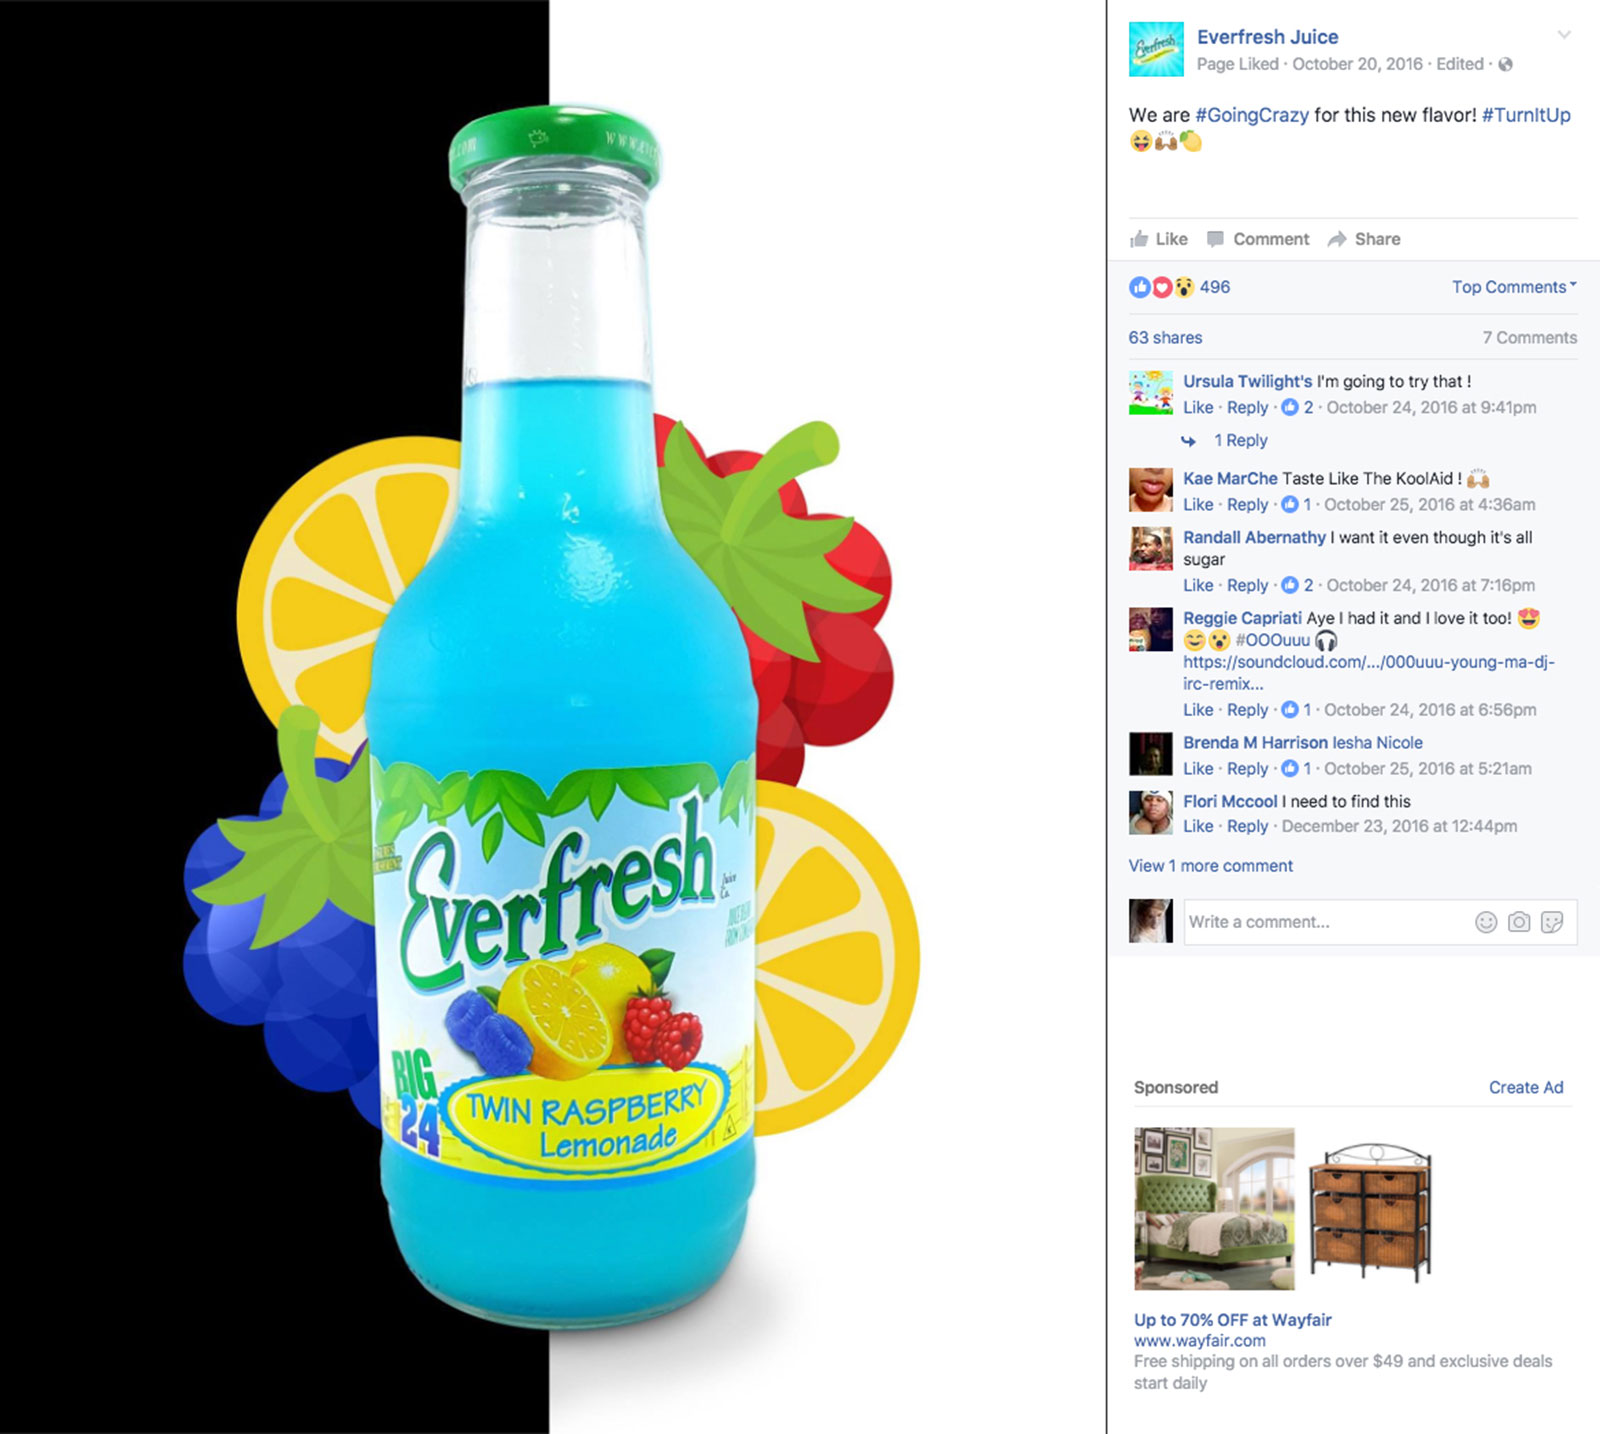The height and width of the screenshot is (1434, 1600).
Task: Click the Like thumbs-up icon under post
Action: tap(1139, 239)
